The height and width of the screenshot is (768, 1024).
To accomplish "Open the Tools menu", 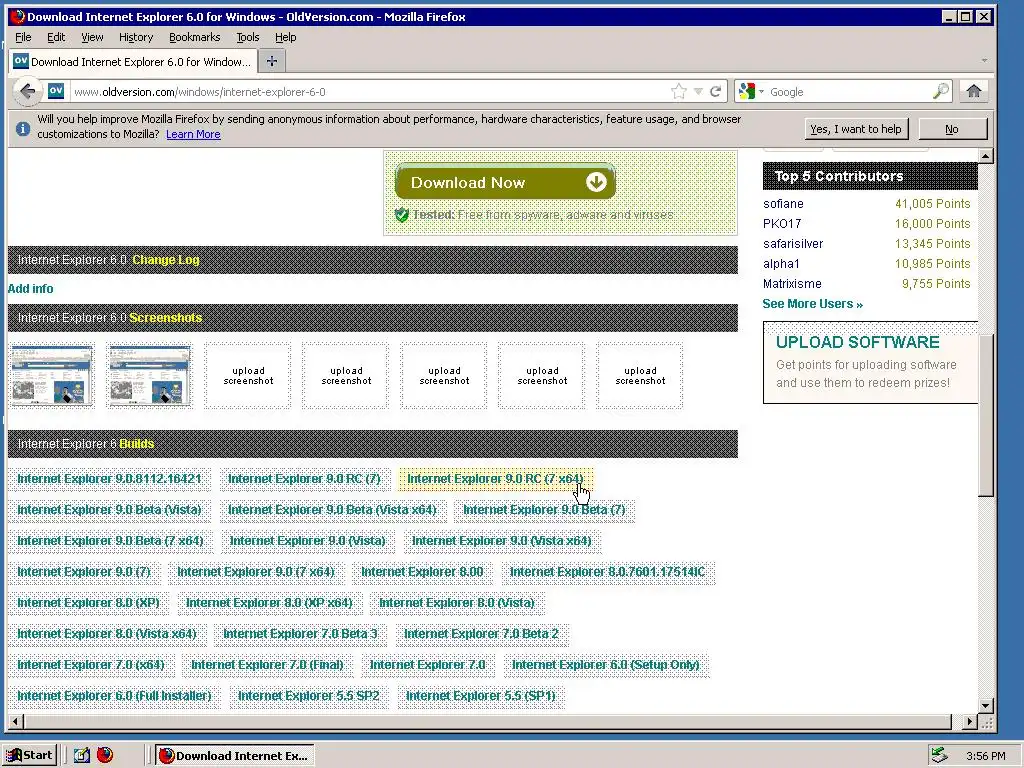I will 248,37.
